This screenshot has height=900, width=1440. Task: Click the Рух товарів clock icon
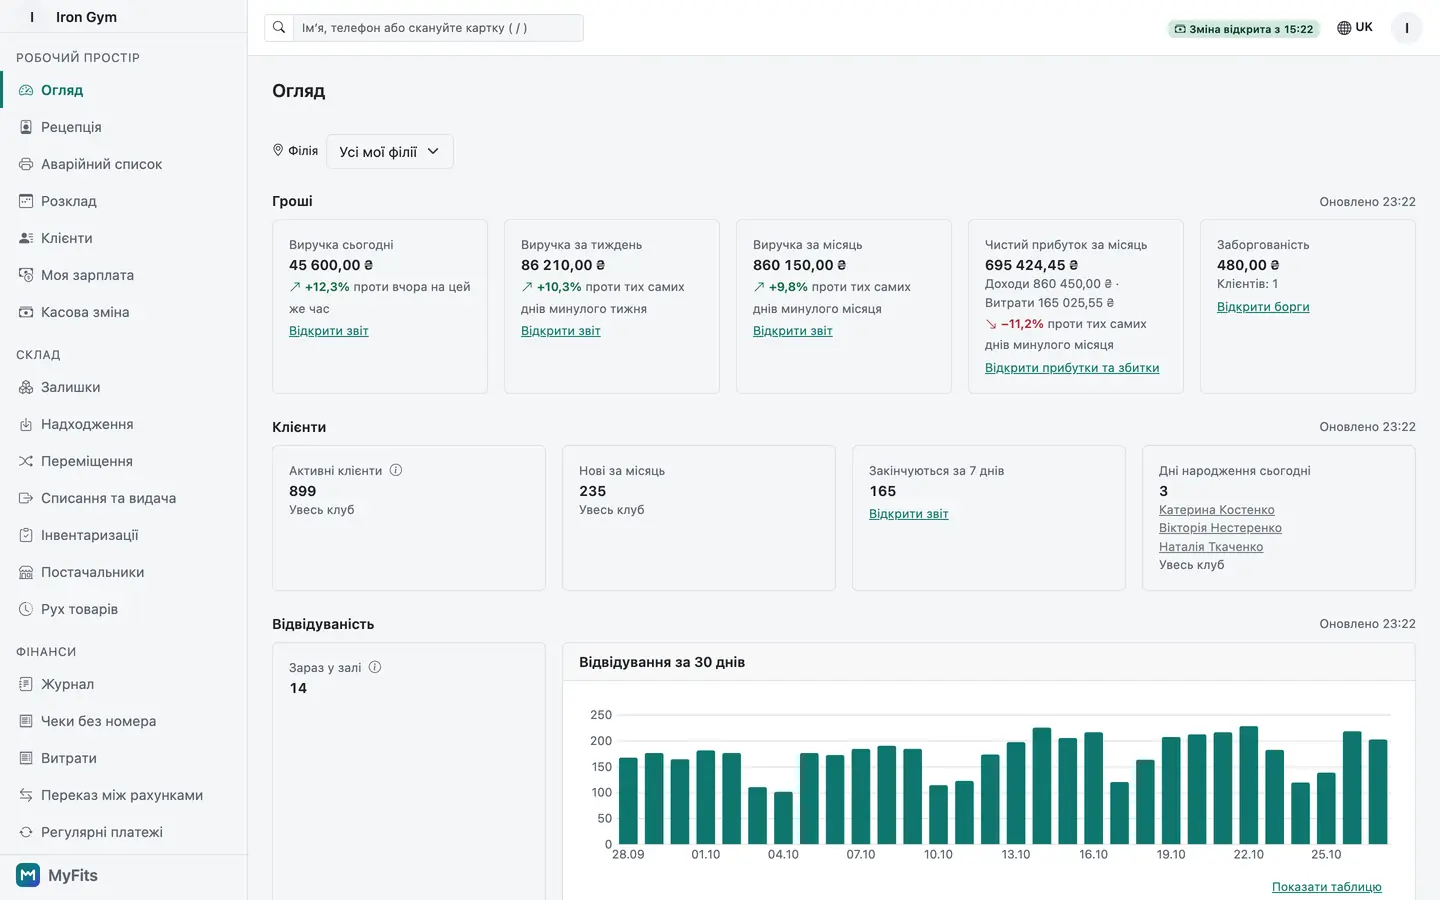click(x=26, y=609)
